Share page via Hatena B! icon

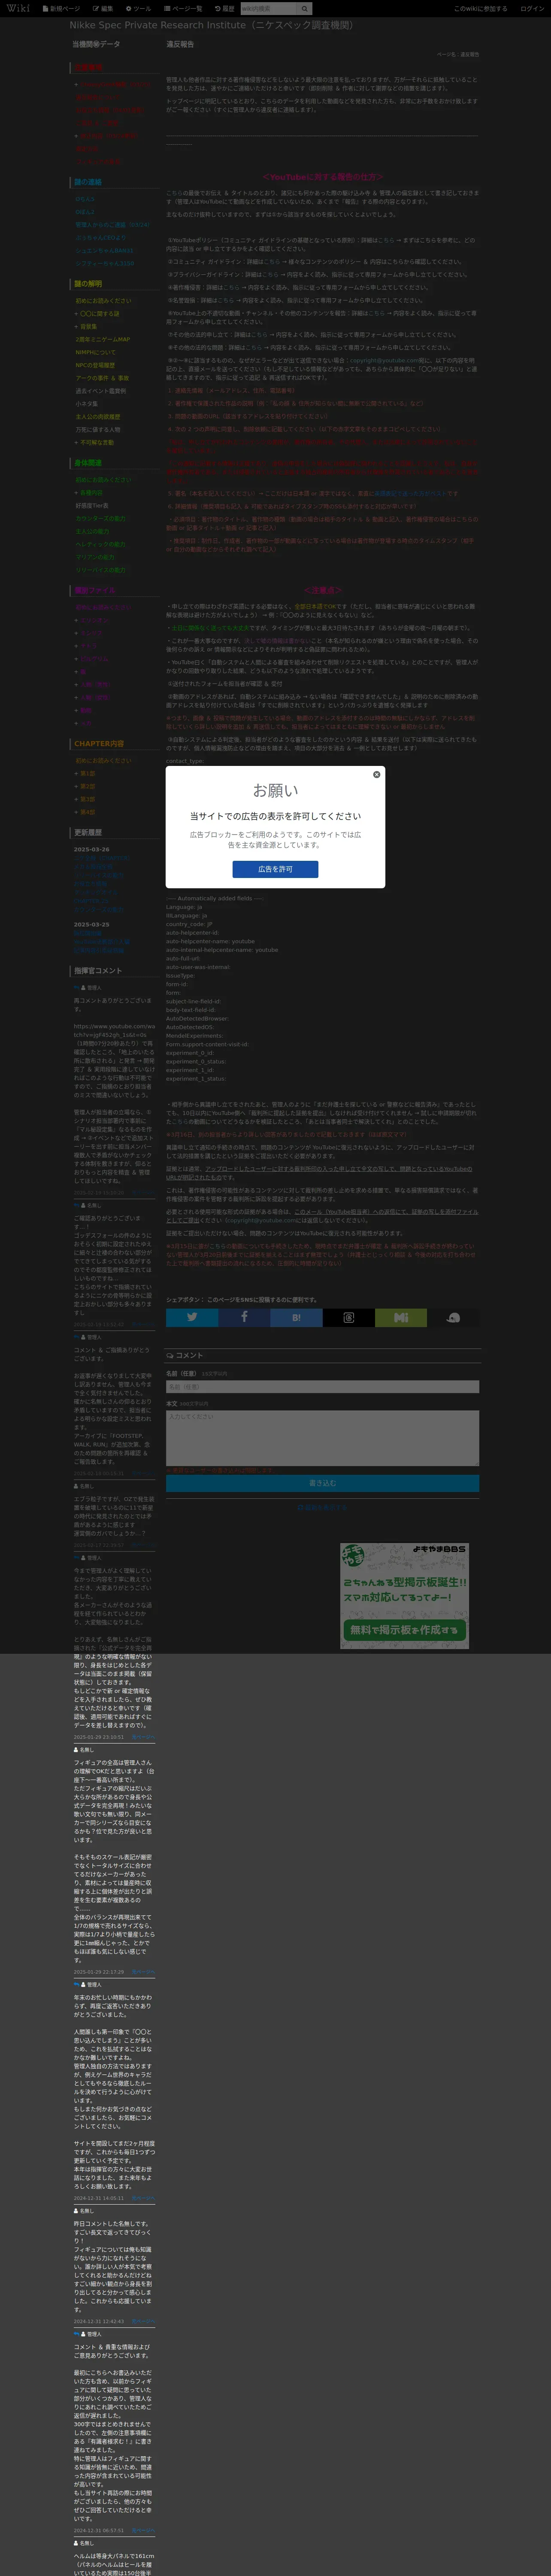(296, 1317)
